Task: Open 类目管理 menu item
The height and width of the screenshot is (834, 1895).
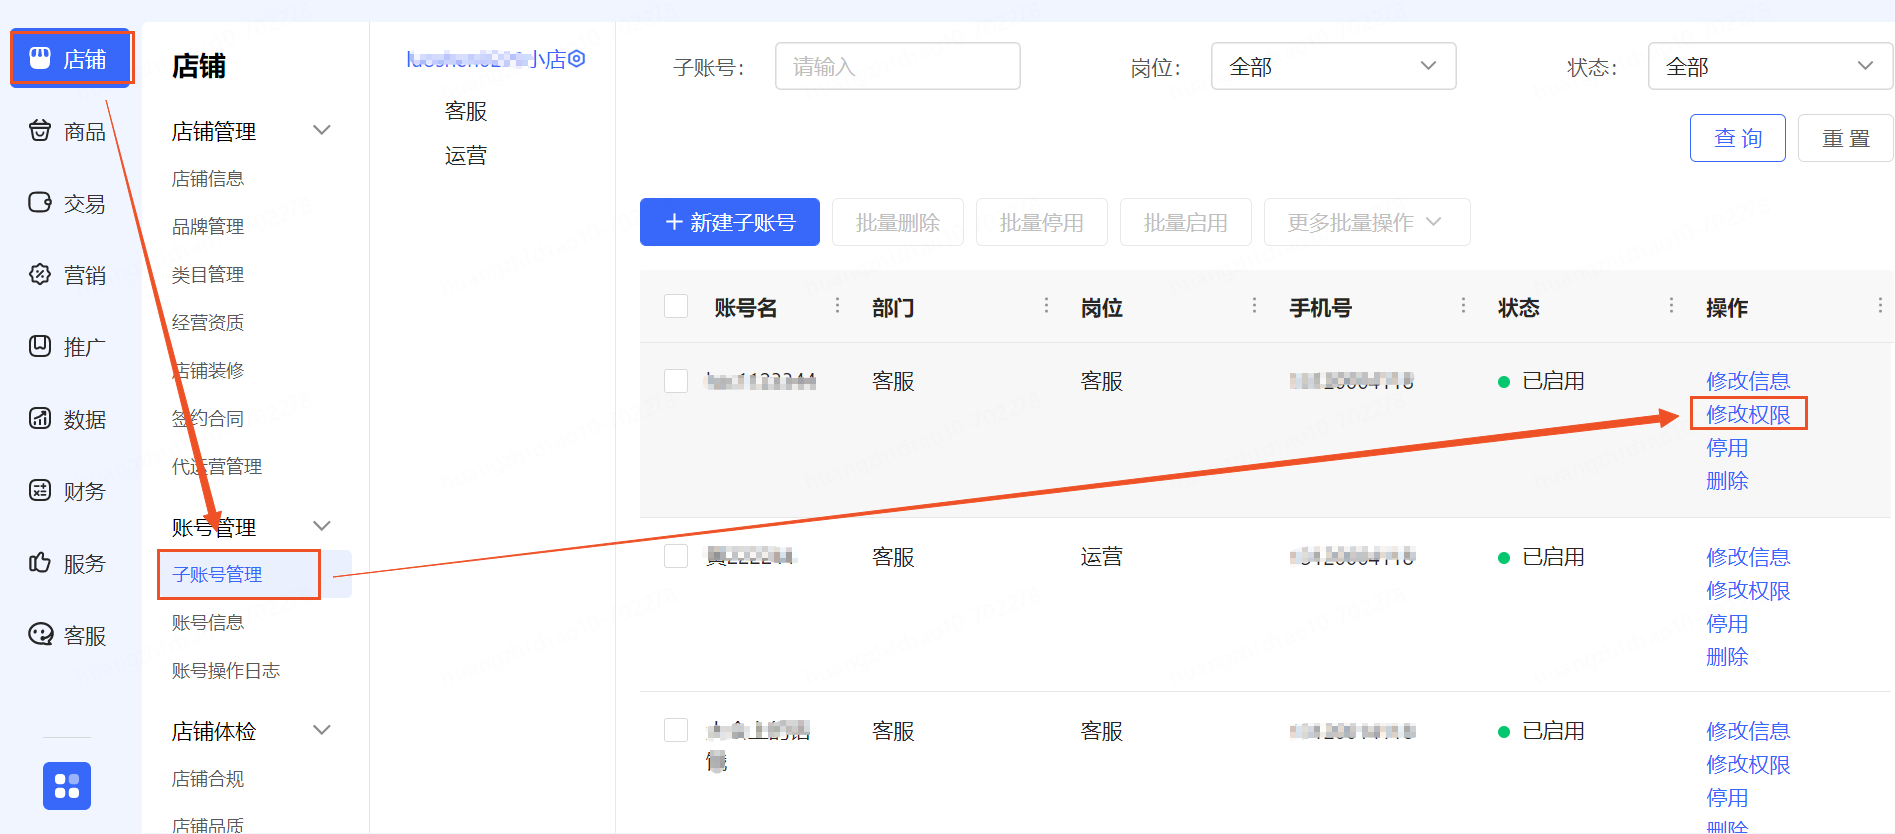Action: [x=208, y=275]
